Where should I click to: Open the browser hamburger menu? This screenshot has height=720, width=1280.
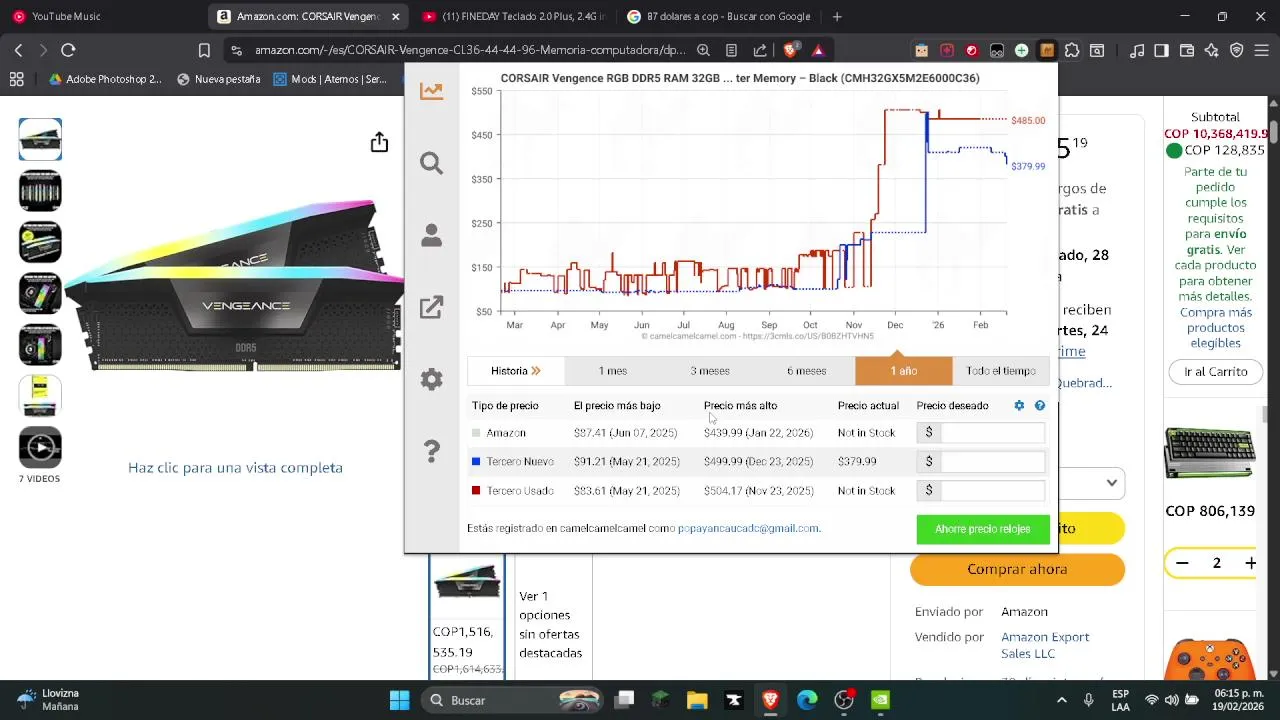click(1262, 50)
